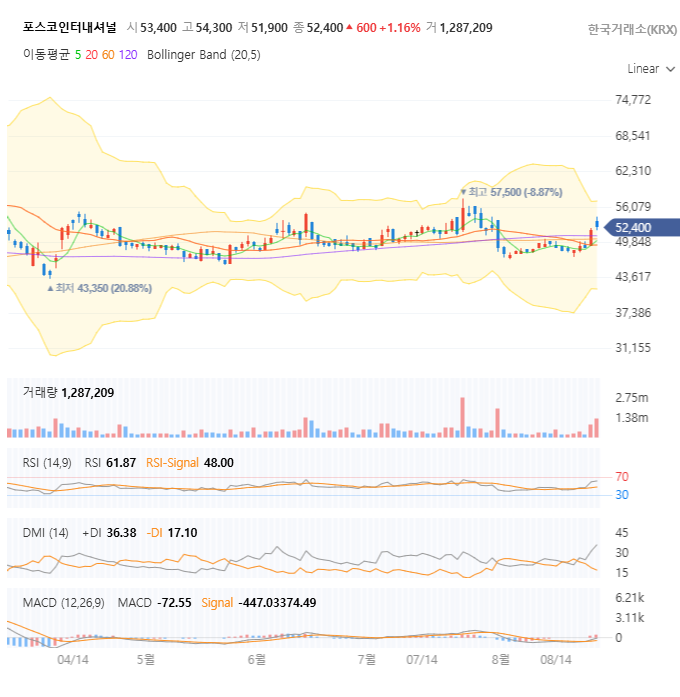Image resolution: width=680 pixels, height=697 pixels.
Task: Click the 08/14 date axis label
Action: pyautogui.click(x=556, y=660)
